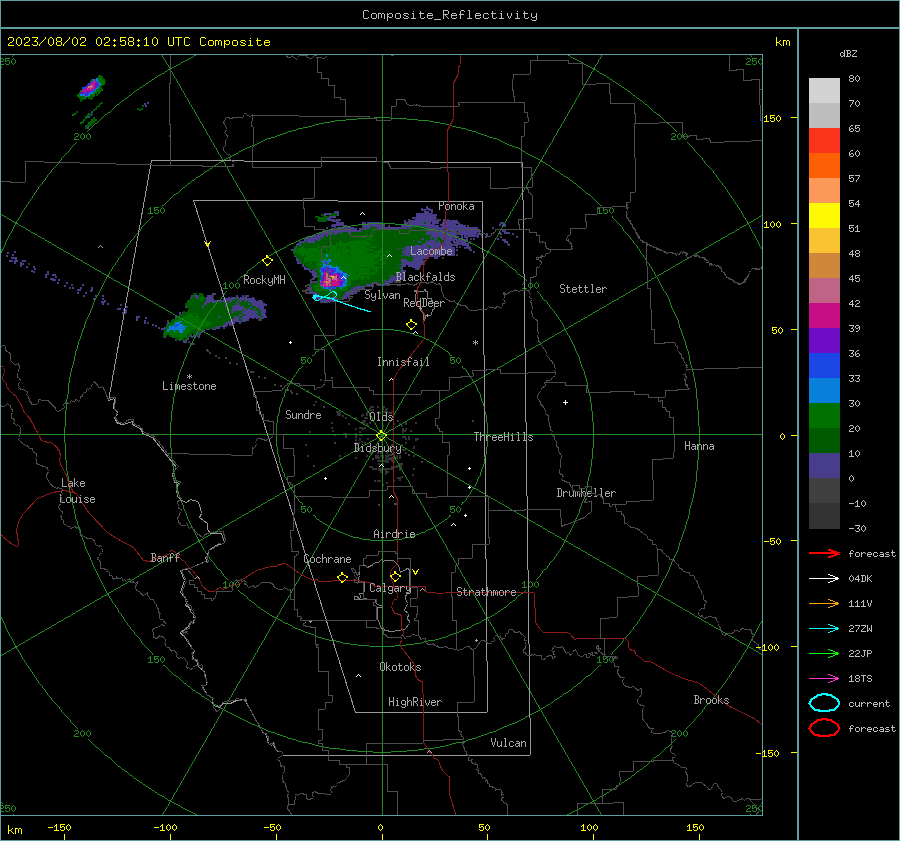Click the Okotoks label on the map
Image resolution: width=900 pixels, height=841 pixels.
(x=400, y=667)
